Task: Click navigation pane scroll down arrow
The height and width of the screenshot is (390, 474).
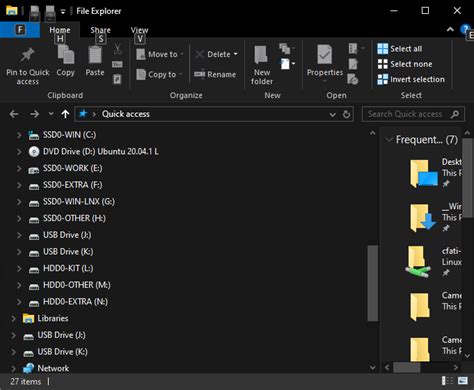Action: point(373,368)
